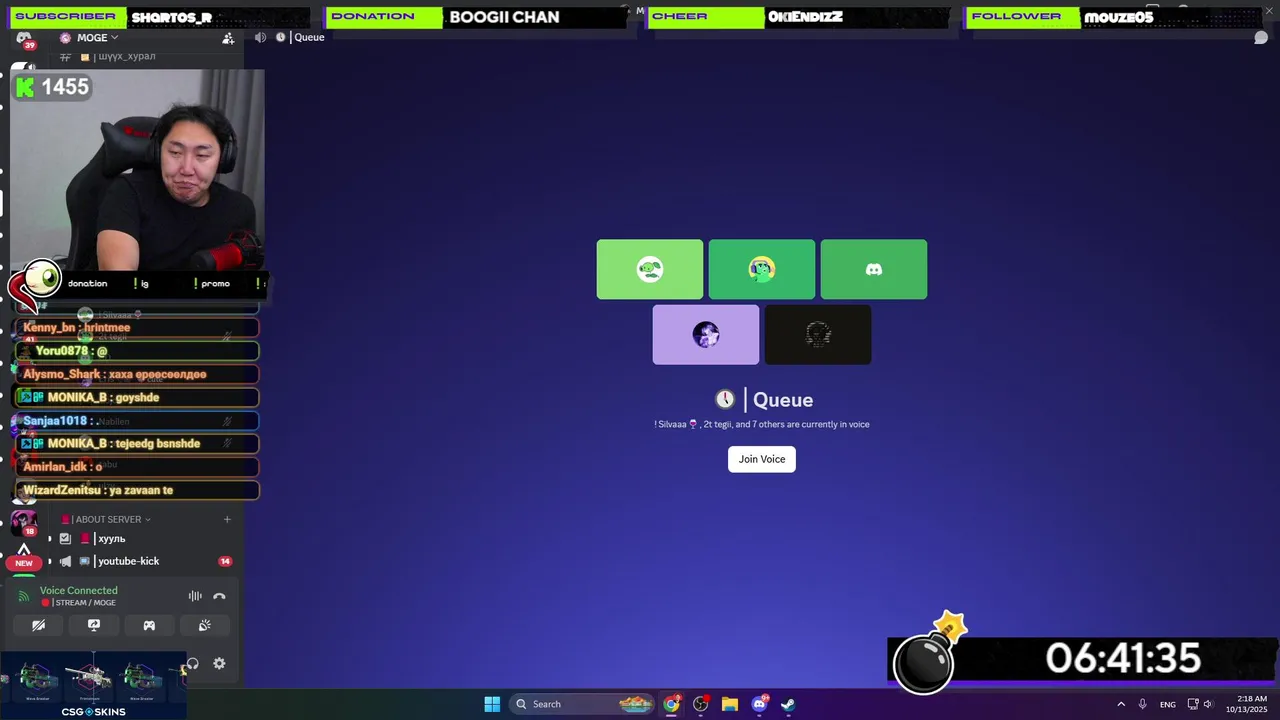Viewport: 1280px width, 720px height.
Task: Switch ENG input language indicator
Action: point(1168,705)
